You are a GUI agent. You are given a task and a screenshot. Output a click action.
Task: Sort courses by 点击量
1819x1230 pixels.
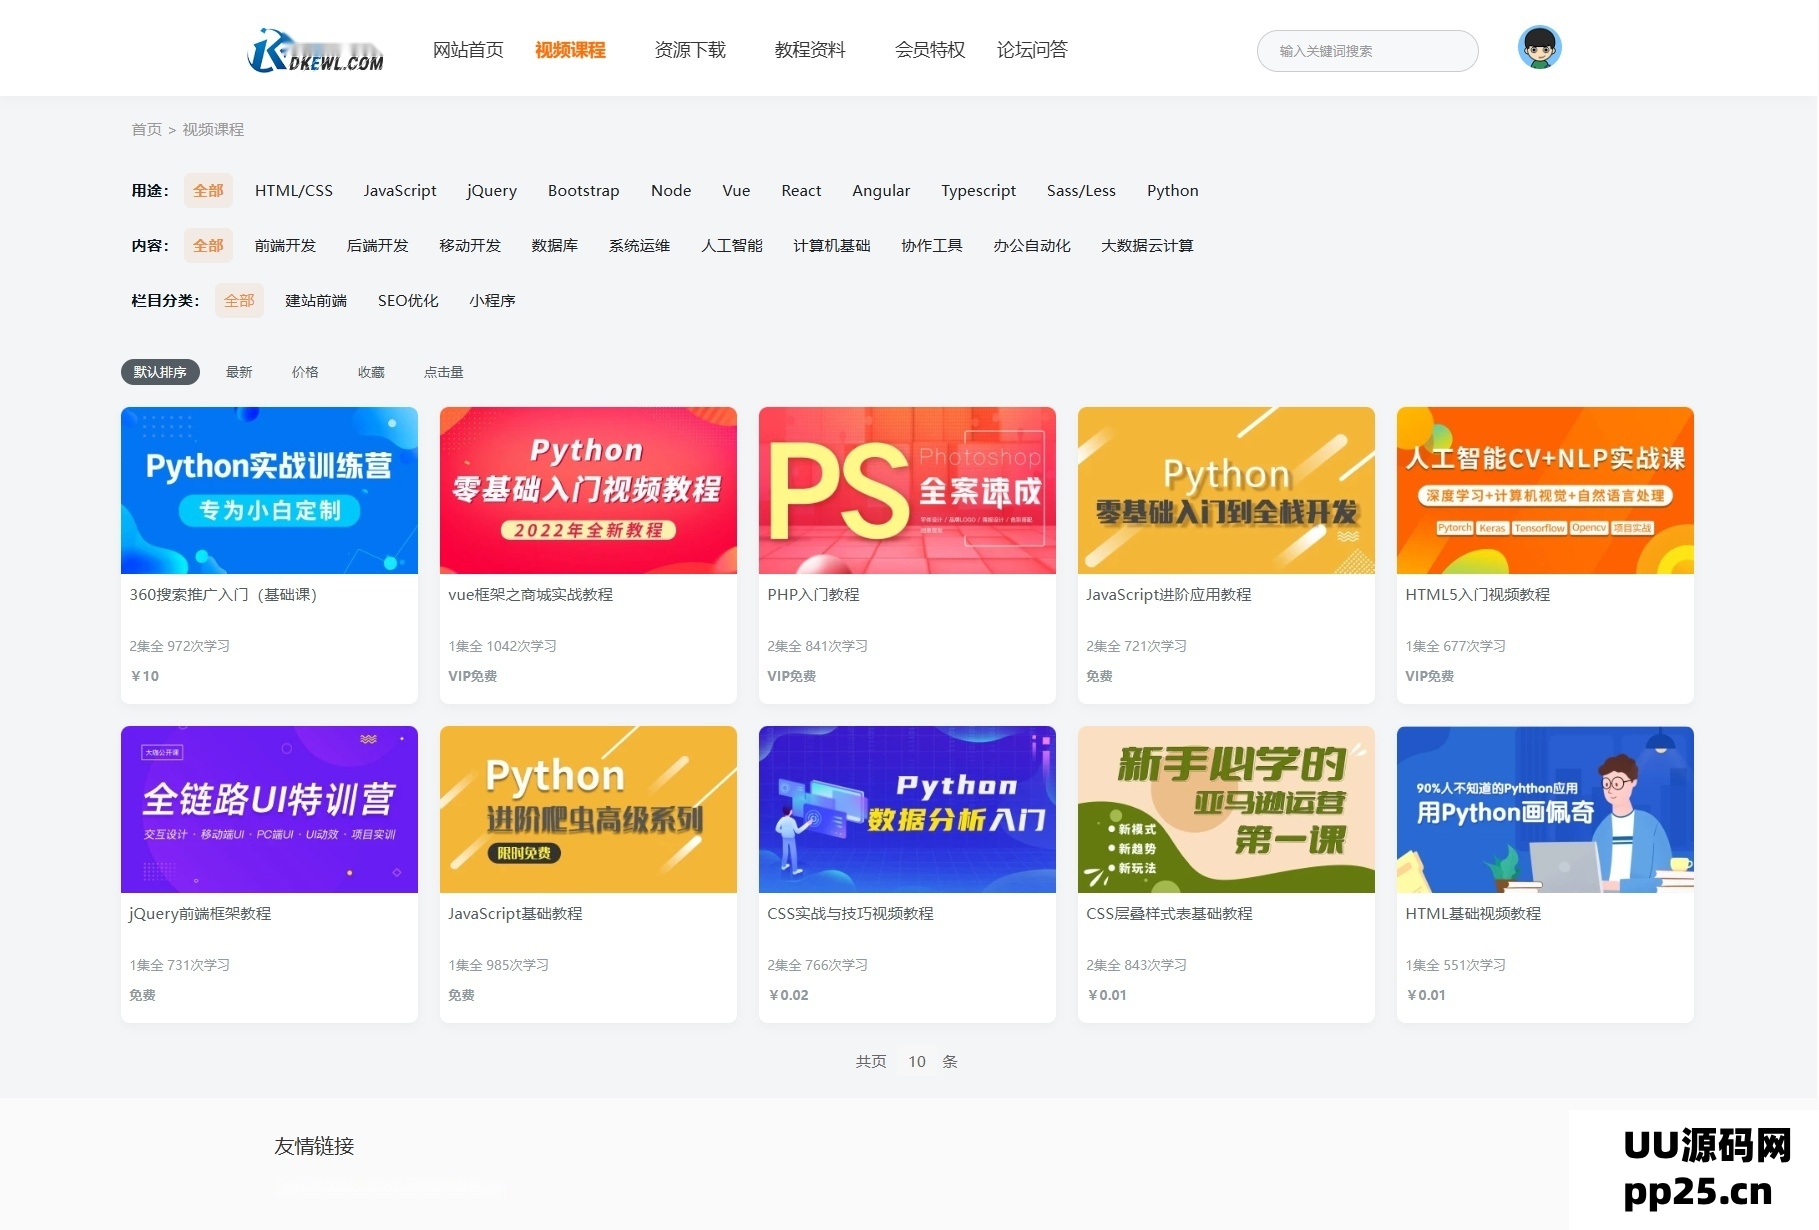tap(443, 372)
